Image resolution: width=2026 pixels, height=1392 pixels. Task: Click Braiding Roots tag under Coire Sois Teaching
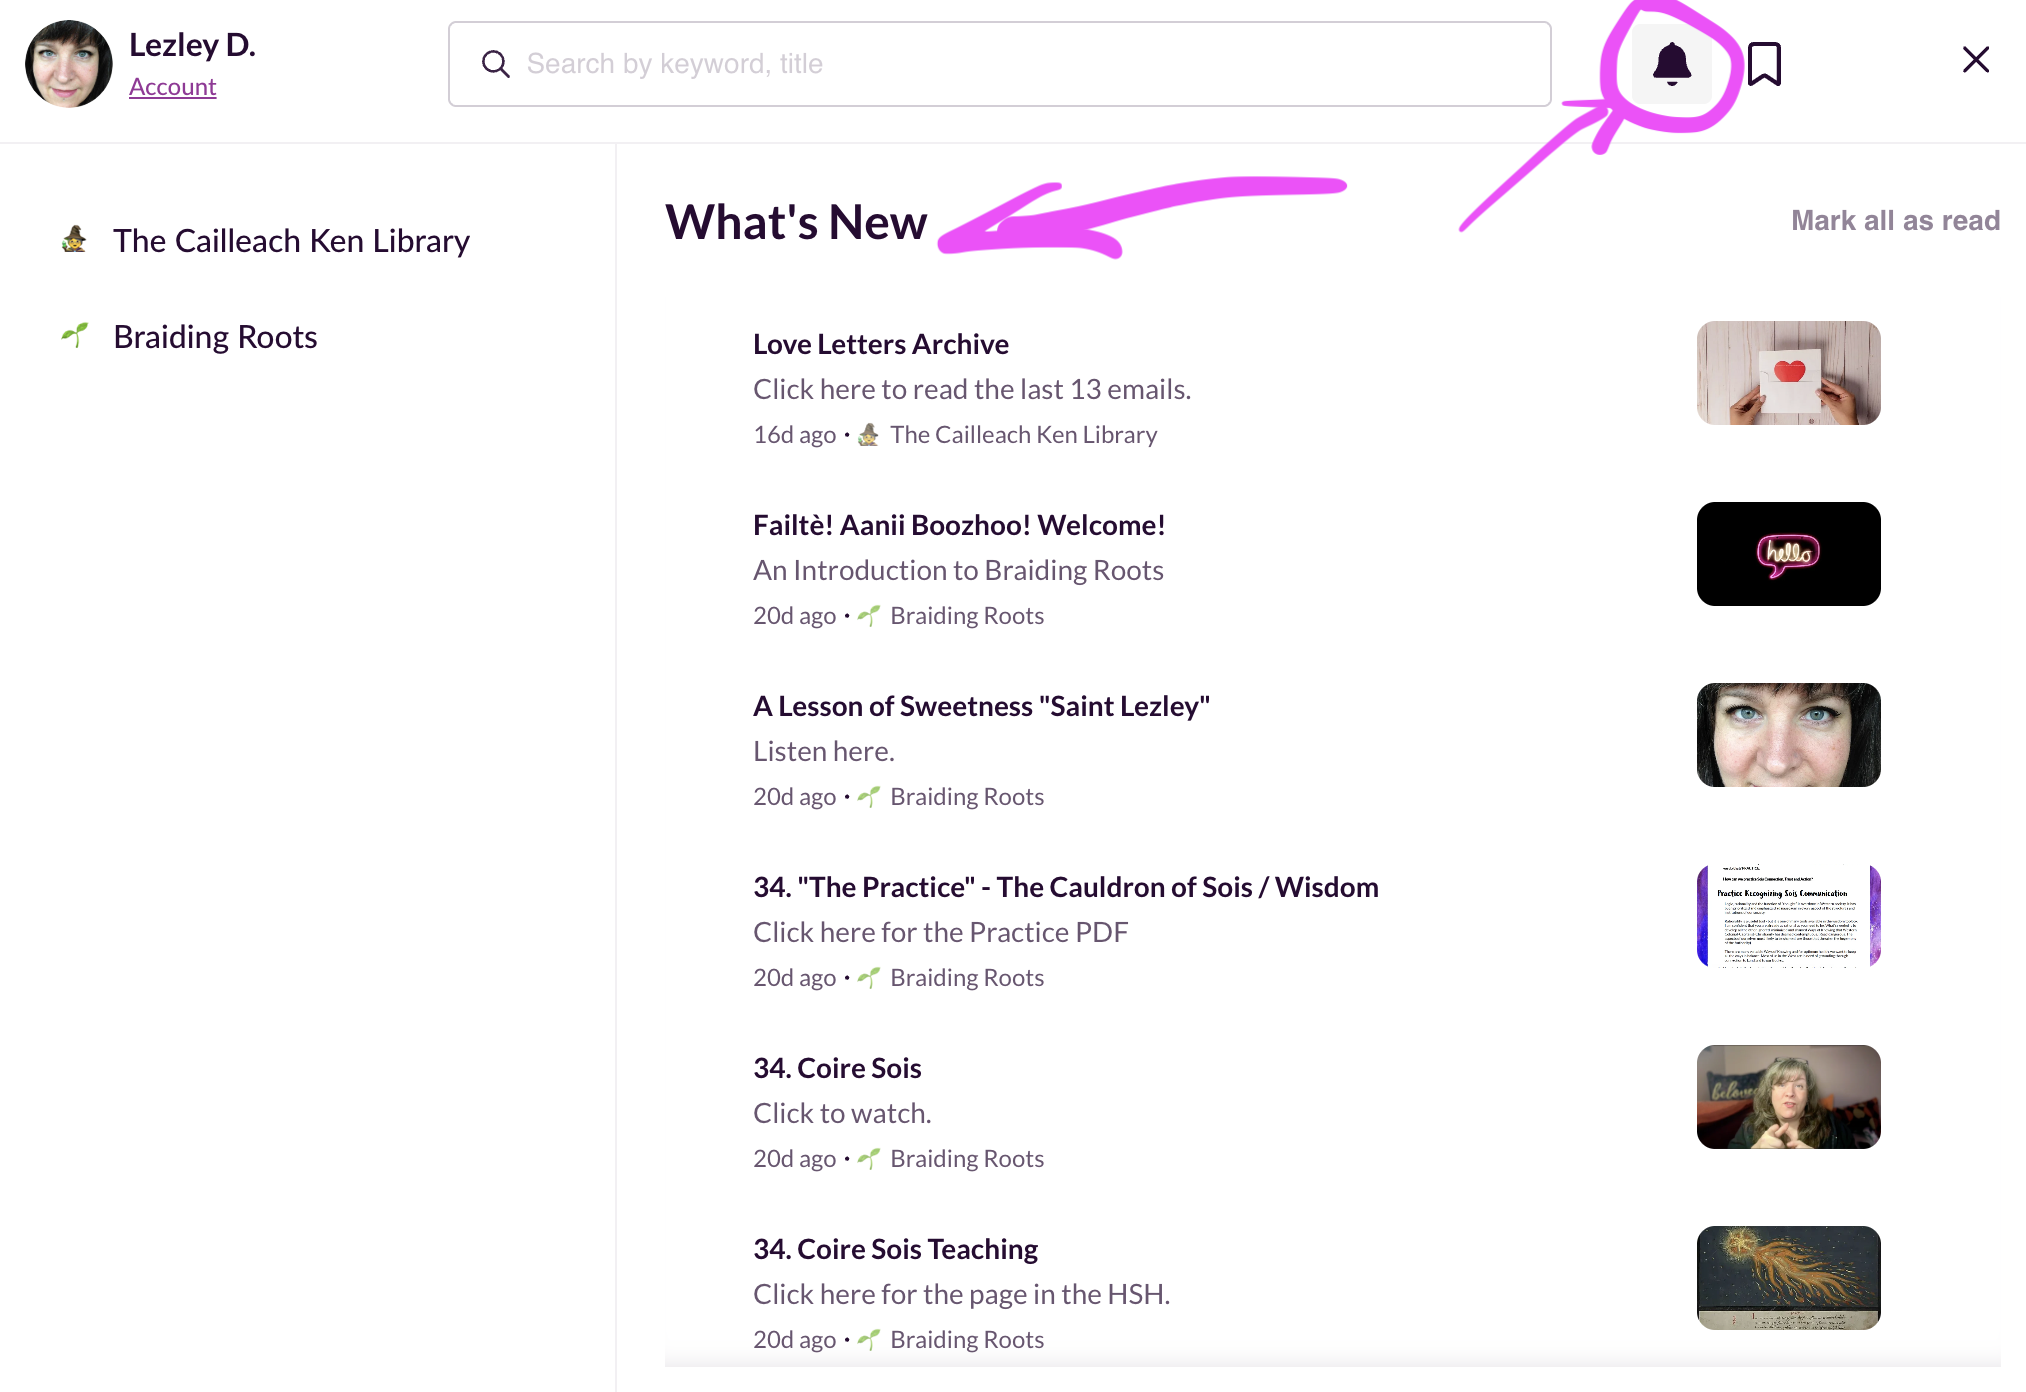click(x=967, y=1340)
